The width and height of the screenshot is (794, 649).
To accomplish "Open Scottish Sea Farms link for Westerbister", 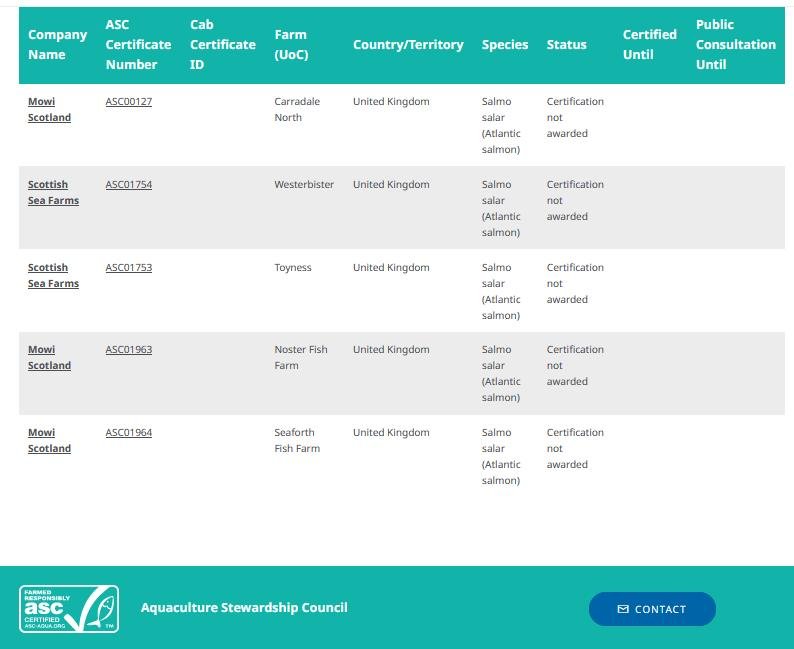I will coord(53,193).
